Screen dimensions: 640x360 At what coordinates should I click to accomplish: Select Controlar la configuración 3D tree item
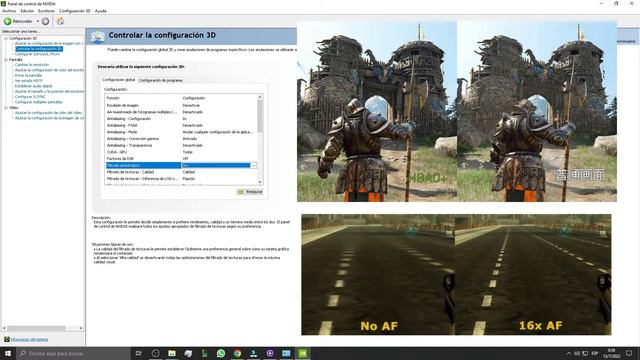tap(39, 49)
